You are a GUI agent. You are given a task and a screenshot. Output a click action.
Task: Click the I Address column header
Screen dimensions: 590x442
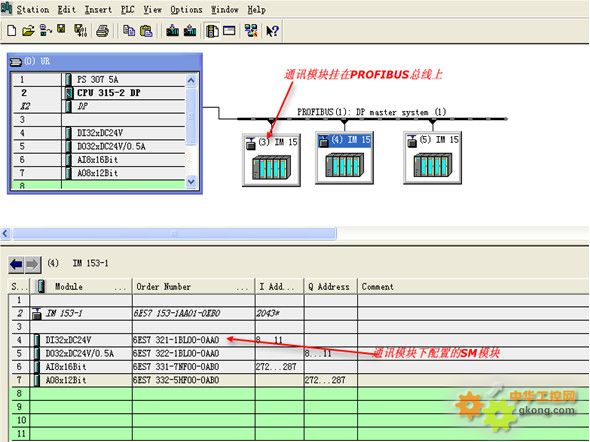point(279,287)
